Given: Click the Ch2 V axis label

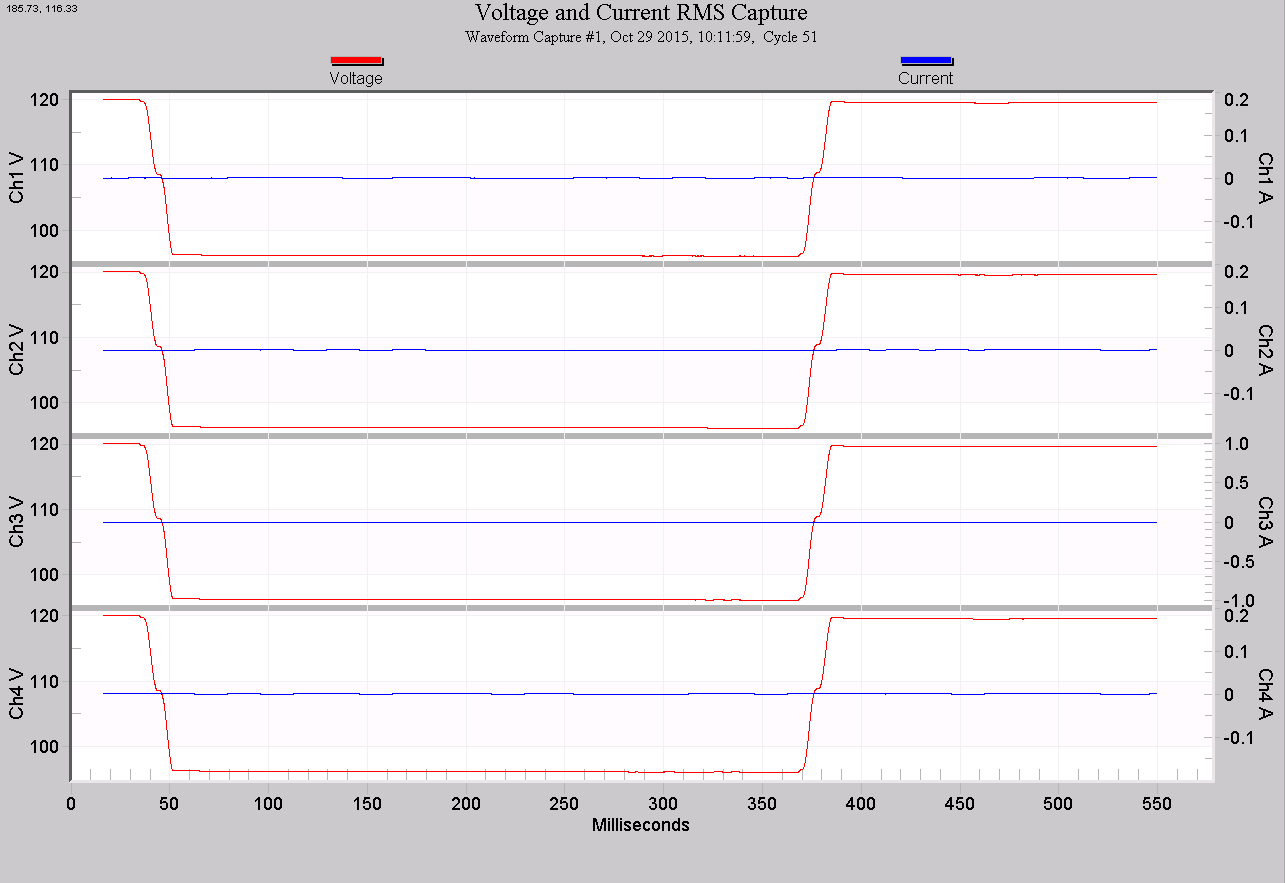Looking at the screenshot, I should [x=20, y=349].
